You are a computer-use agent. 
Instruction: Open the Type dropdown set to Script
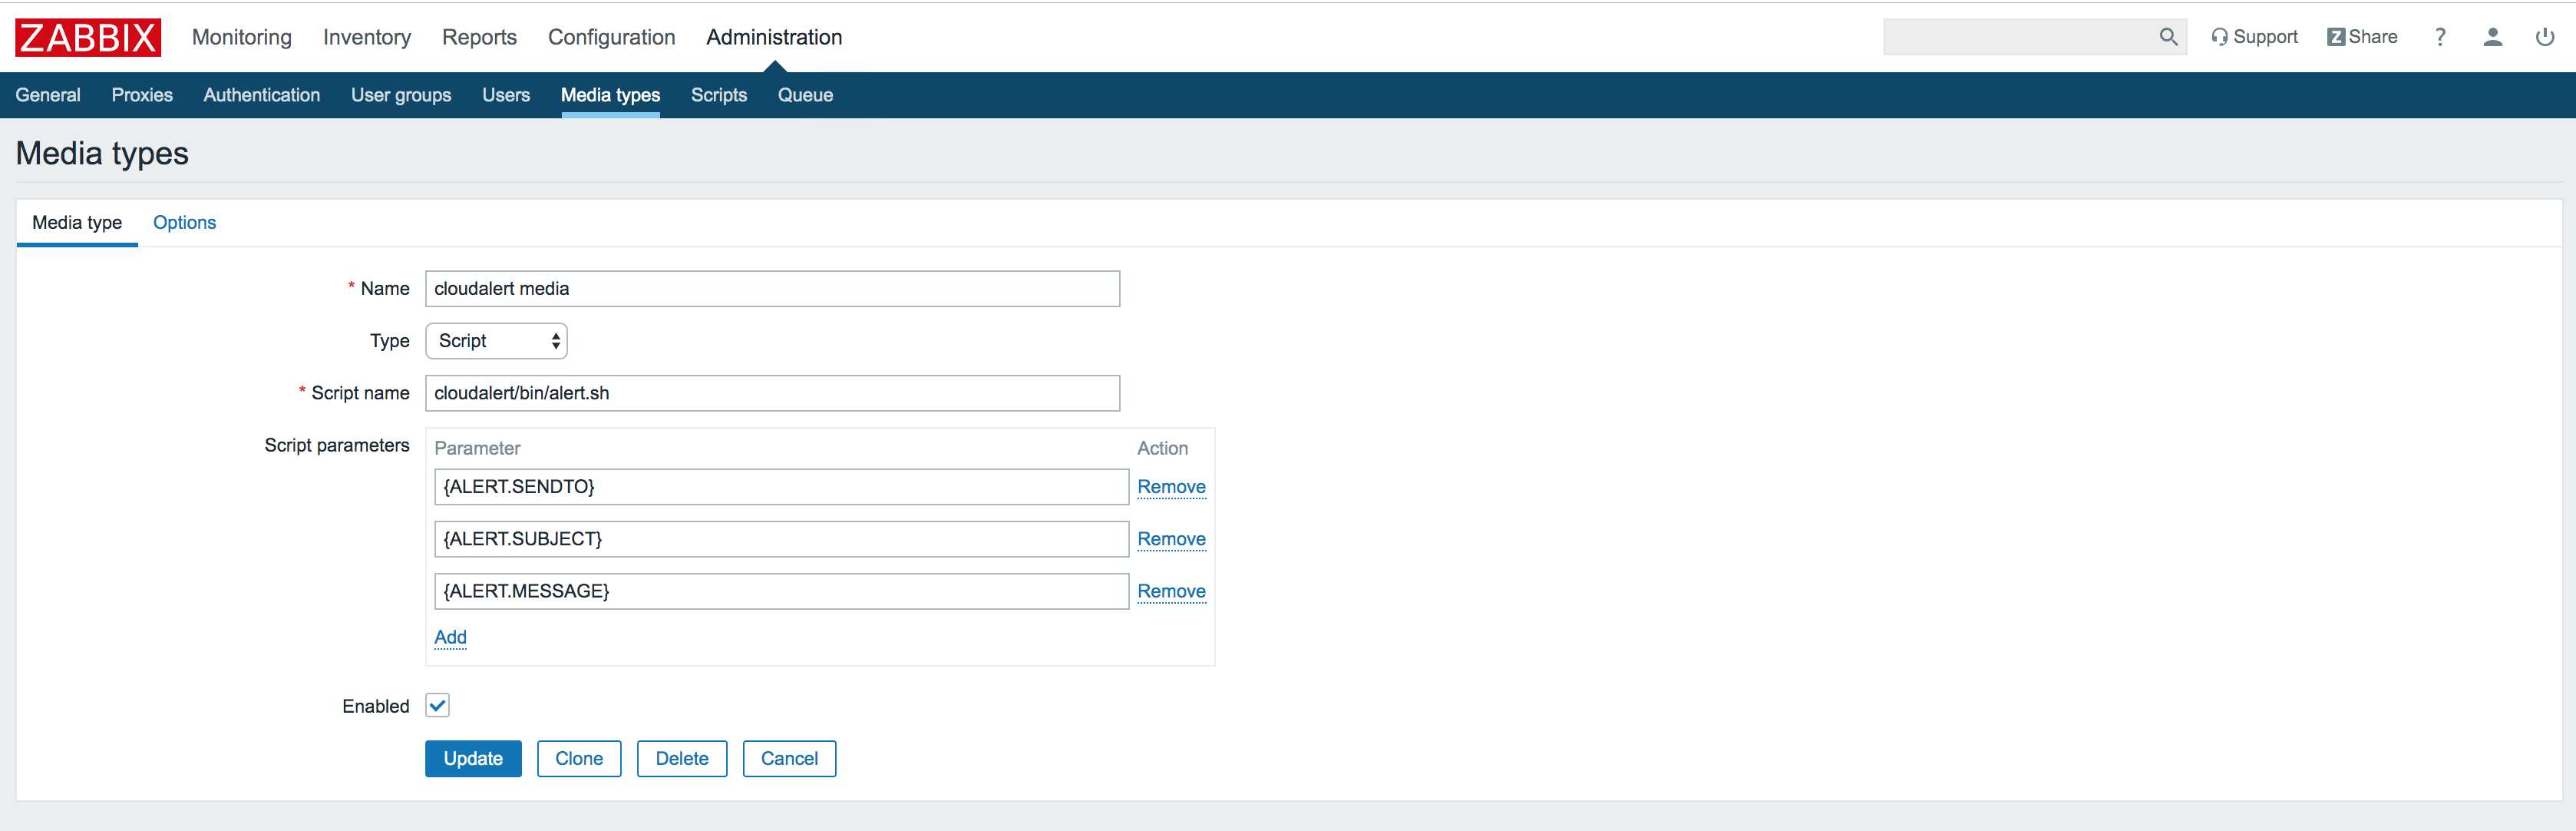click(x=497, y=341)
